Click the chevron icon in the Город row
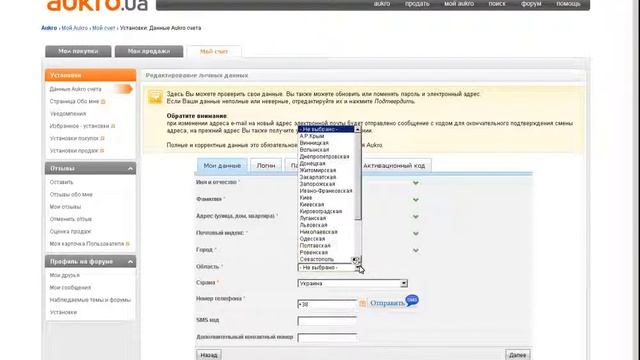Image resolution: width=640 pixels, height=360 pixels. [x=416, y=250]
